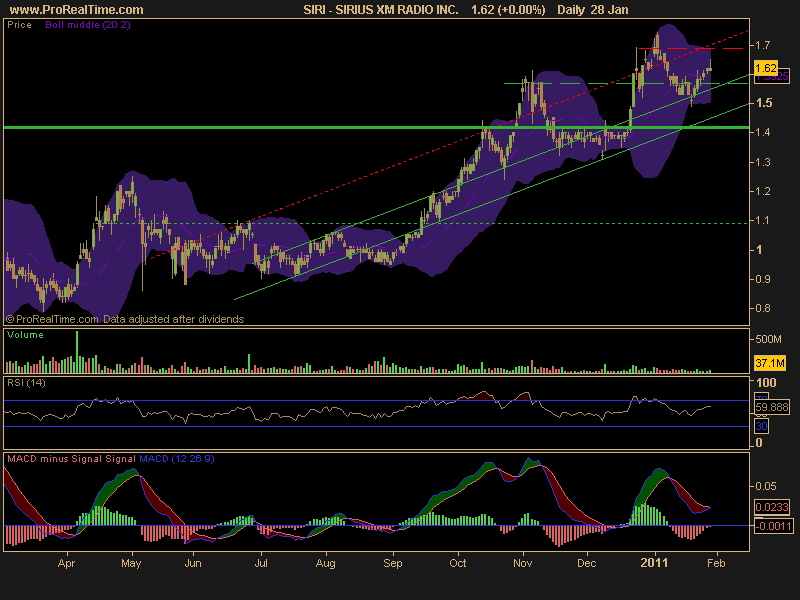
Task: Open the Boll middle (20 2) indicator label
Action: [x=88, y=25]
